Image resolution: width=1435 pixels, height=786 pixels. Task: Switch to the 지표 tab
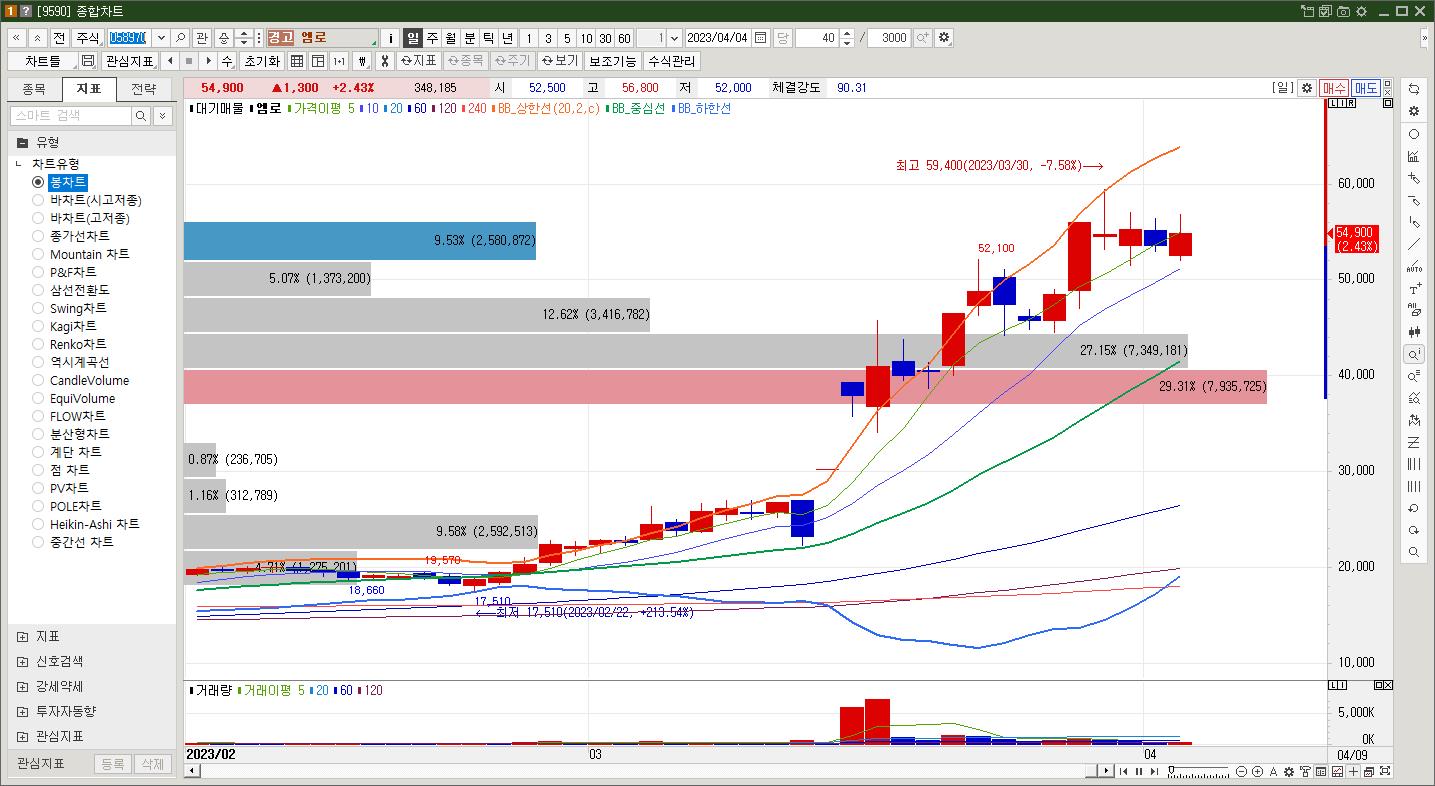point(89,88)
